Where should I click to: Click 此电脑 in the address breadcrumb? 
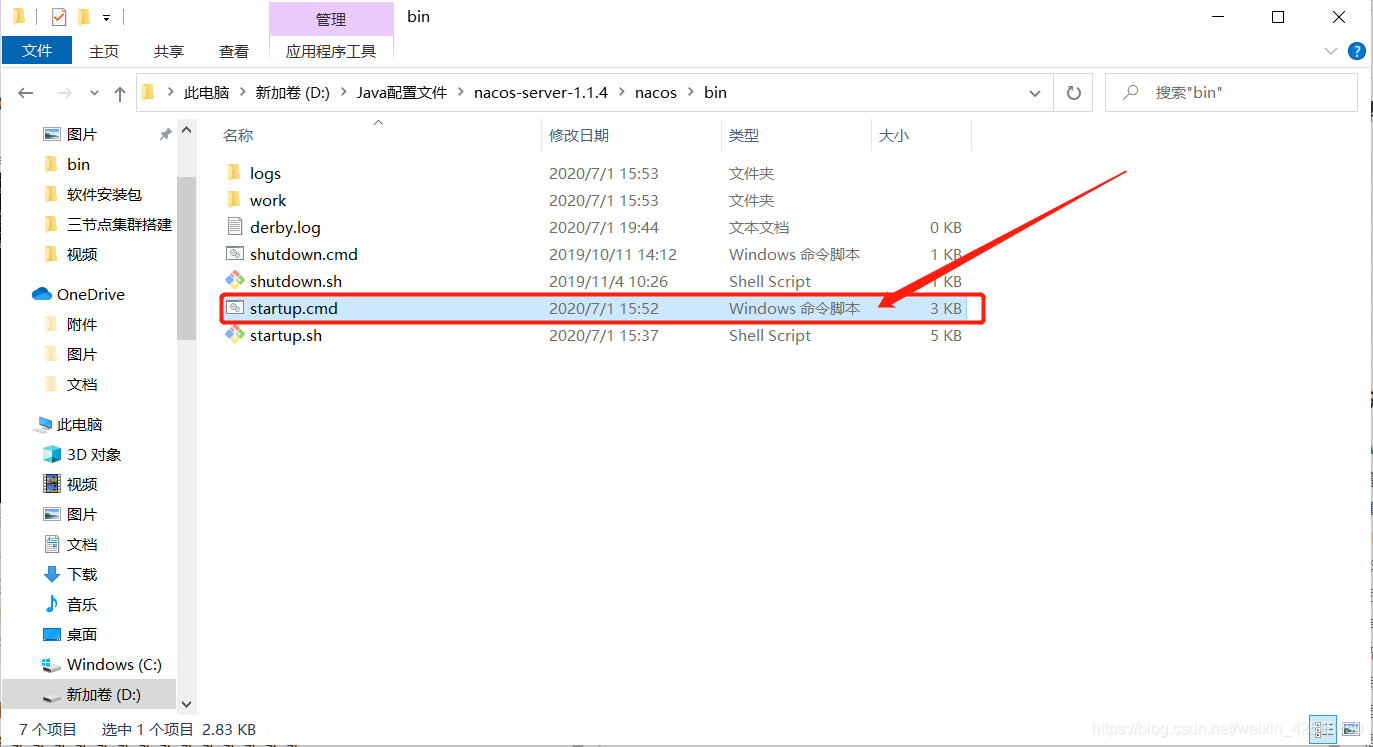(x=207, y=93)
